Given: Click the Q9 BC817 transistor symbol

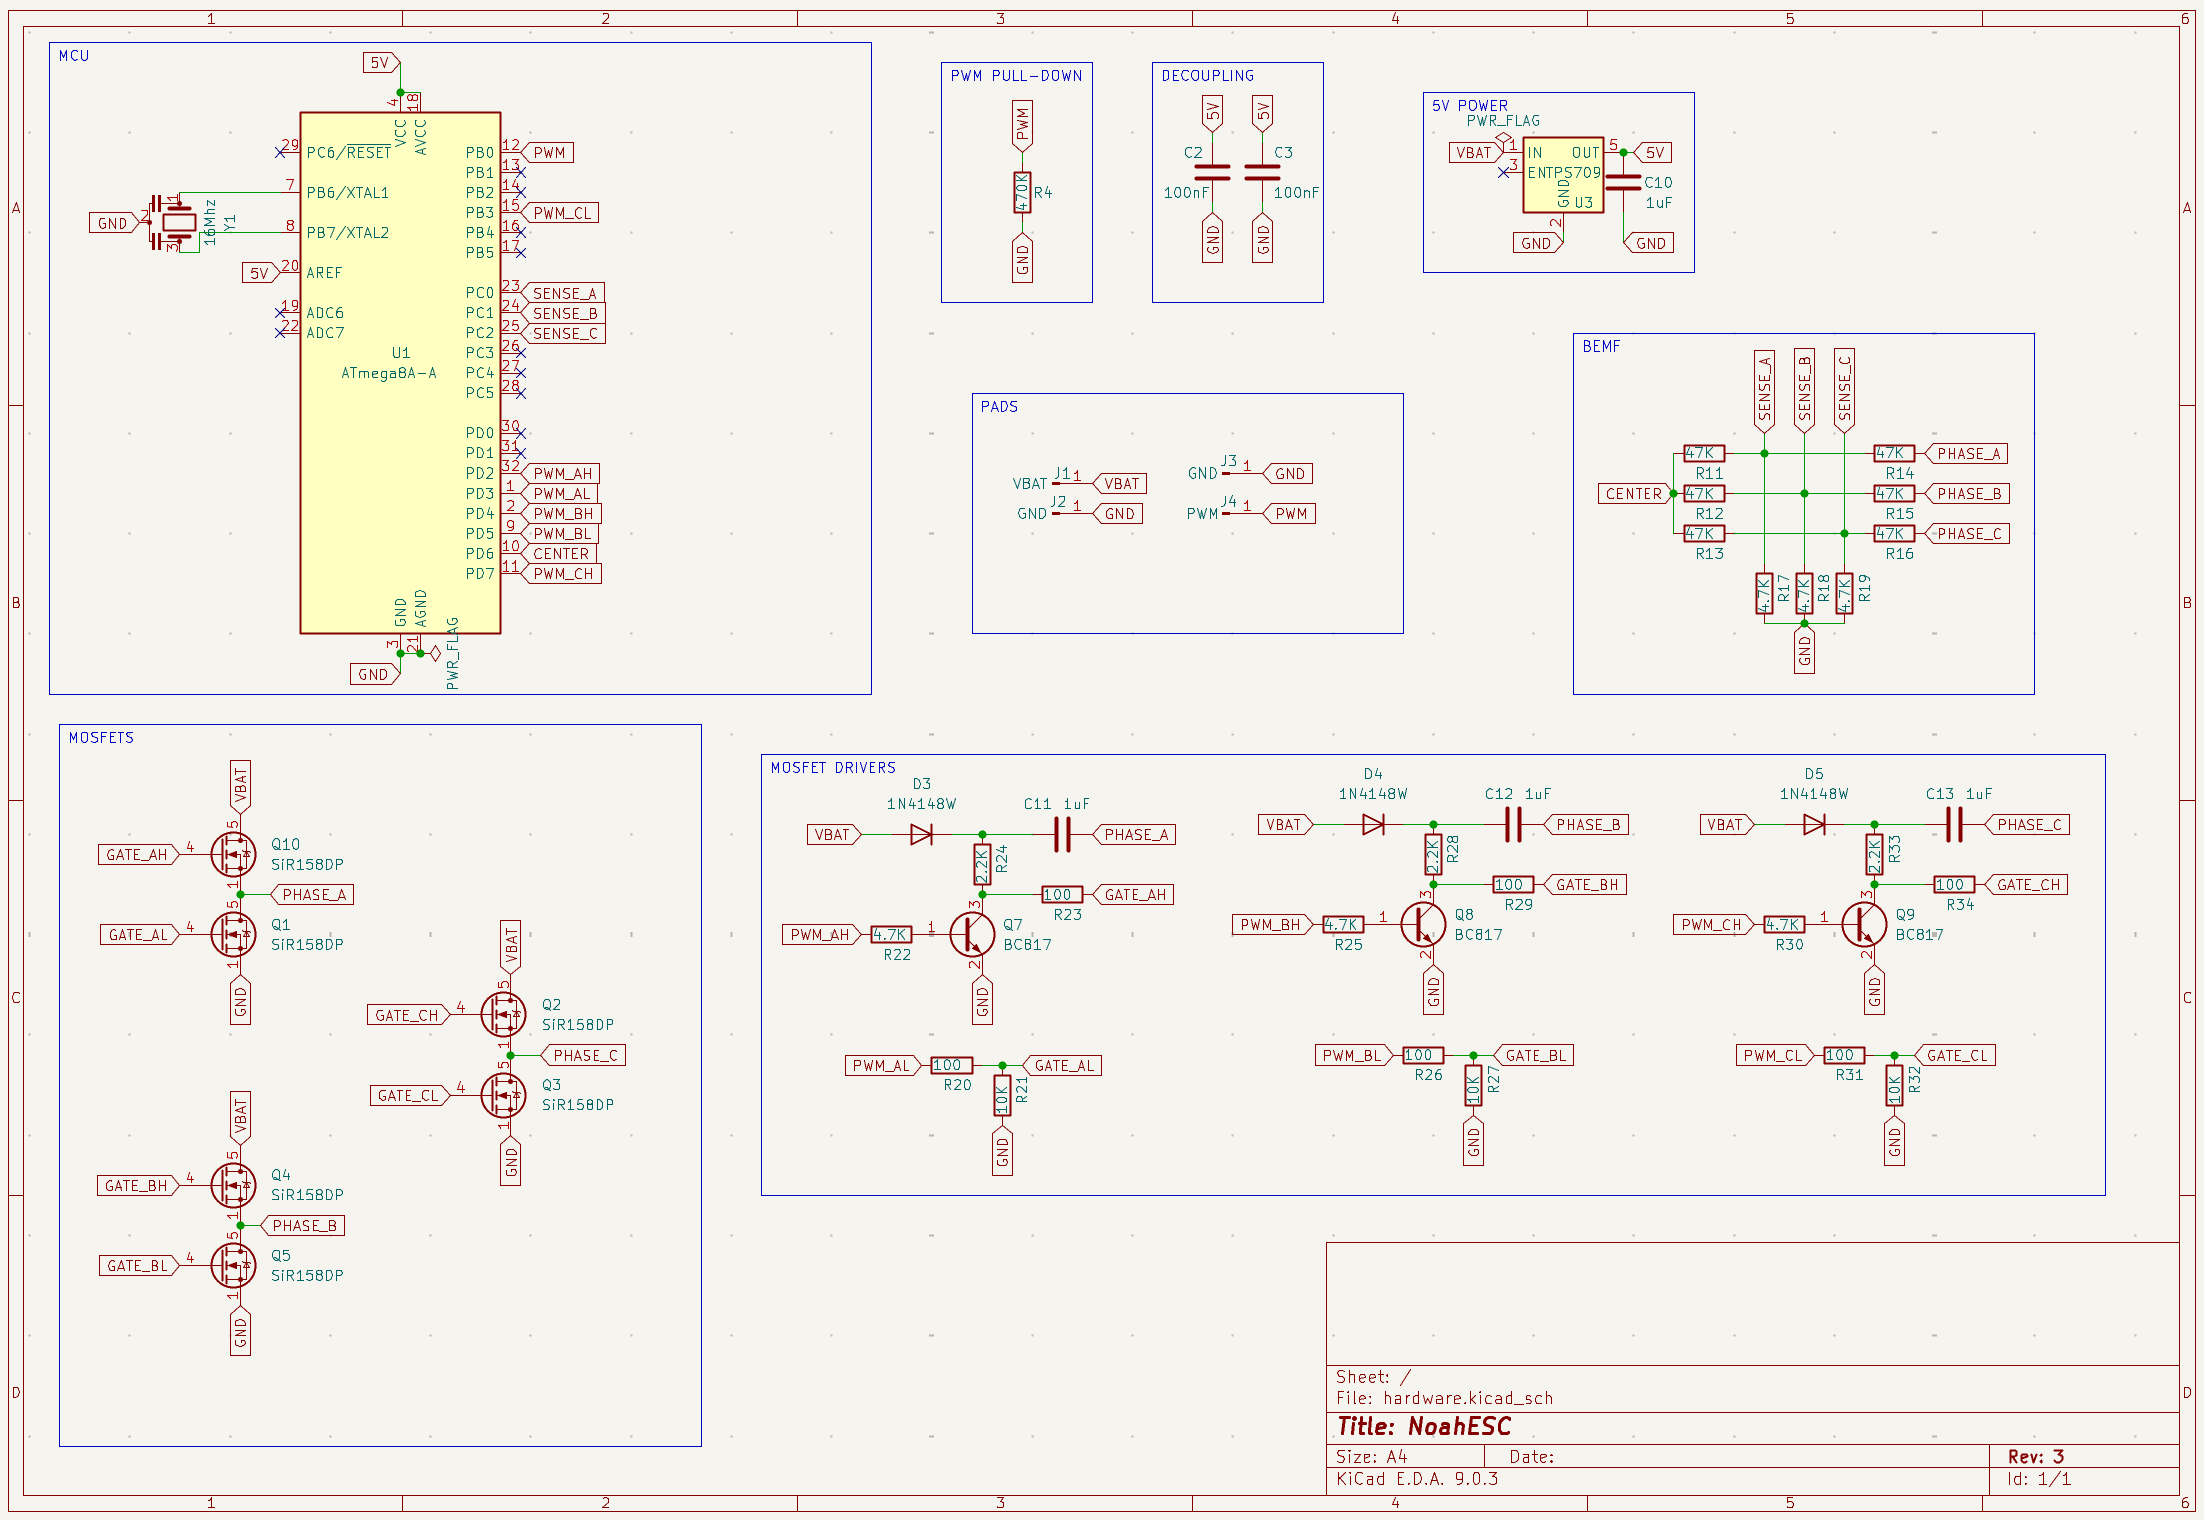Looking at the screenshot, I should 1864,924.
